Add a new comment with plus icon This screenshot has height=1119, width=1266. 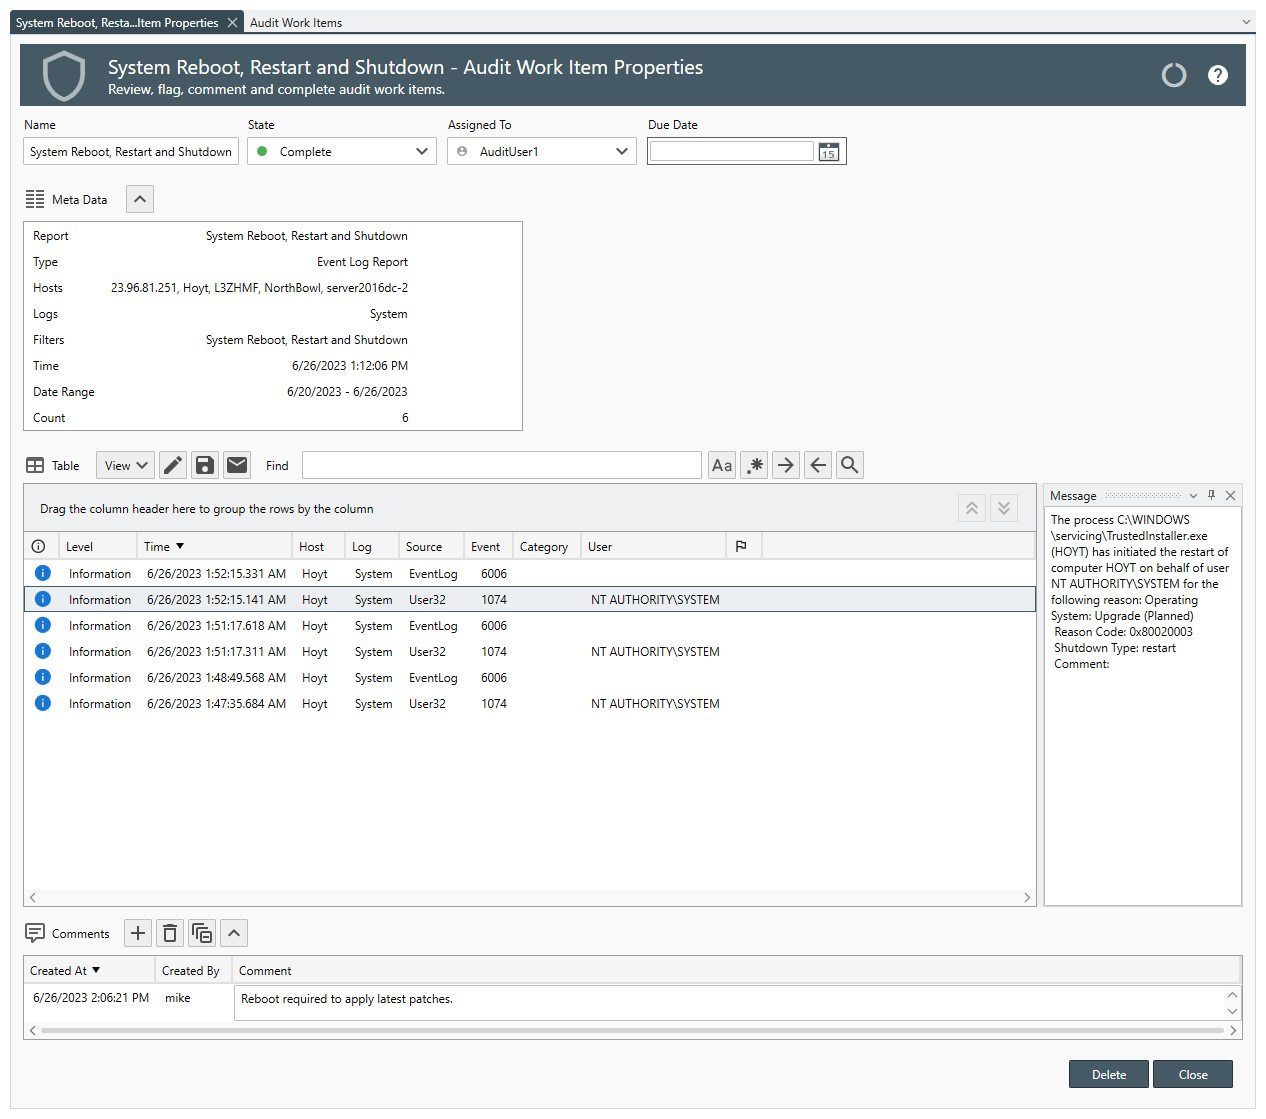tap(138, 933)
